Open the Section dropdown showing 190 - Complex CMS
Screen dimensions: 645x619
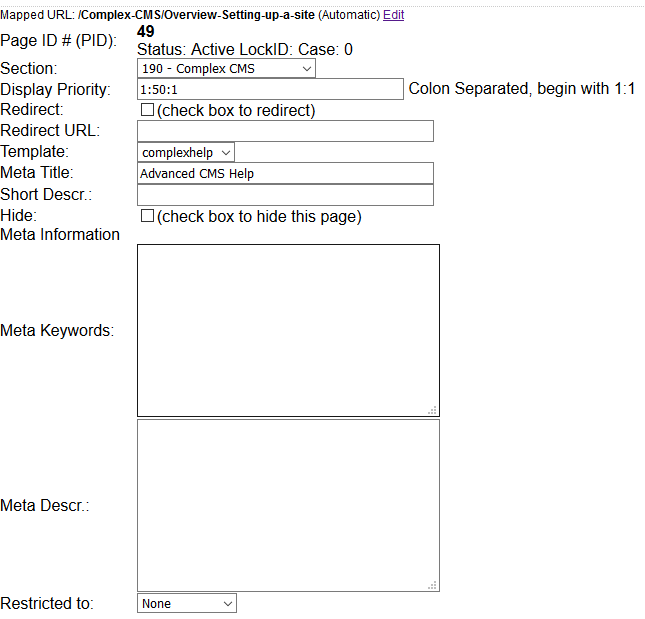pyautogui.click(x=226, y=69)
